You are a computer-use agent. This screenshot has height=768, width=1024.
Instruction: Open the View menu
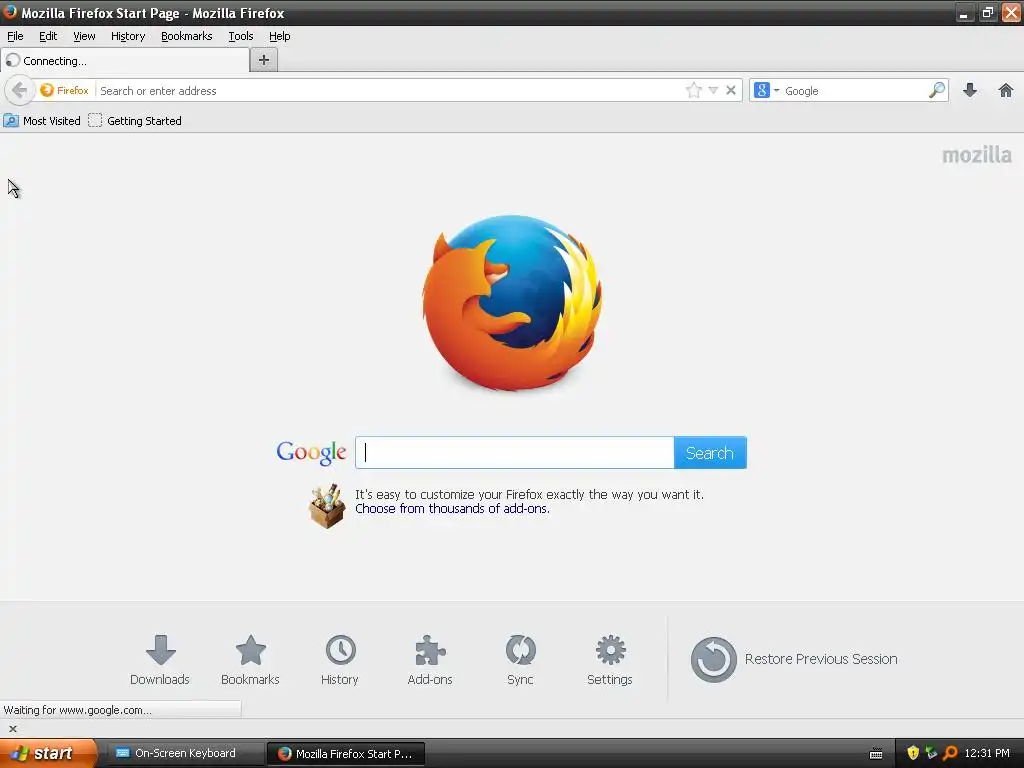[x=84, y=36]
